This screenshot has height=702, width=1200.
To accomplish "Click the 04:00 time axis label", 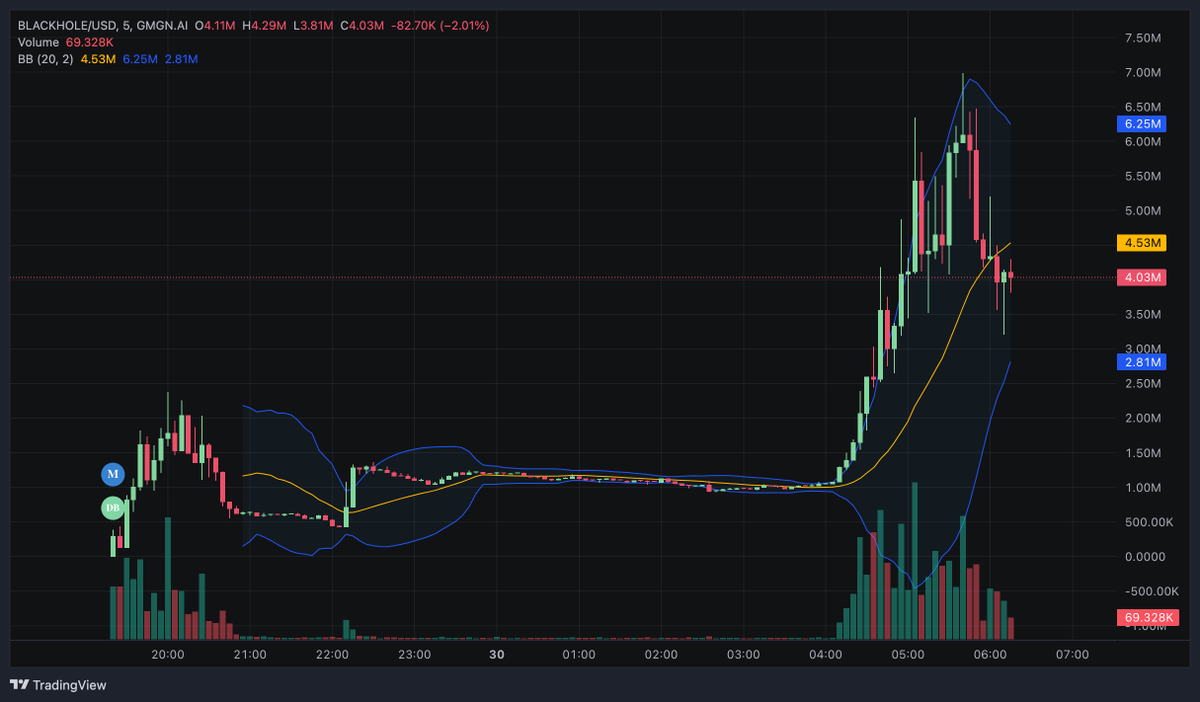I will [x=826, y=655].
